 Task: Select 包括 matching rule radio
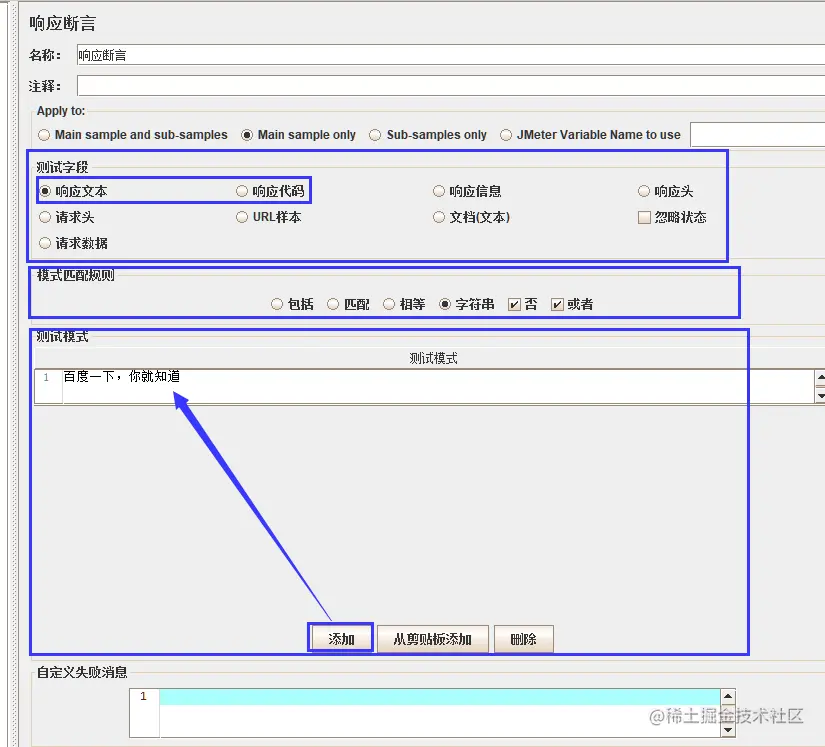click(x=277, y=304)
